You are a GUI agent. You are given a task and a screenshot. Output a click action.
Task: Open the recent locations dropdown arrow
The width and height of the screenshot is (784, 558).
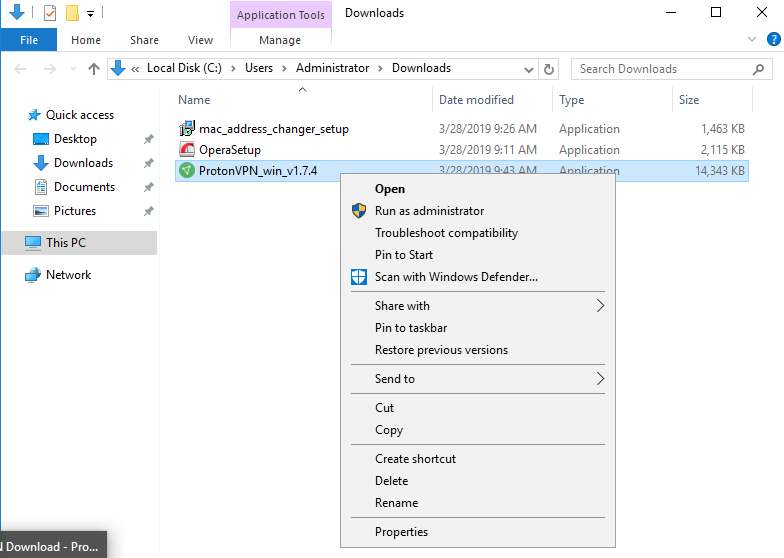74,69
